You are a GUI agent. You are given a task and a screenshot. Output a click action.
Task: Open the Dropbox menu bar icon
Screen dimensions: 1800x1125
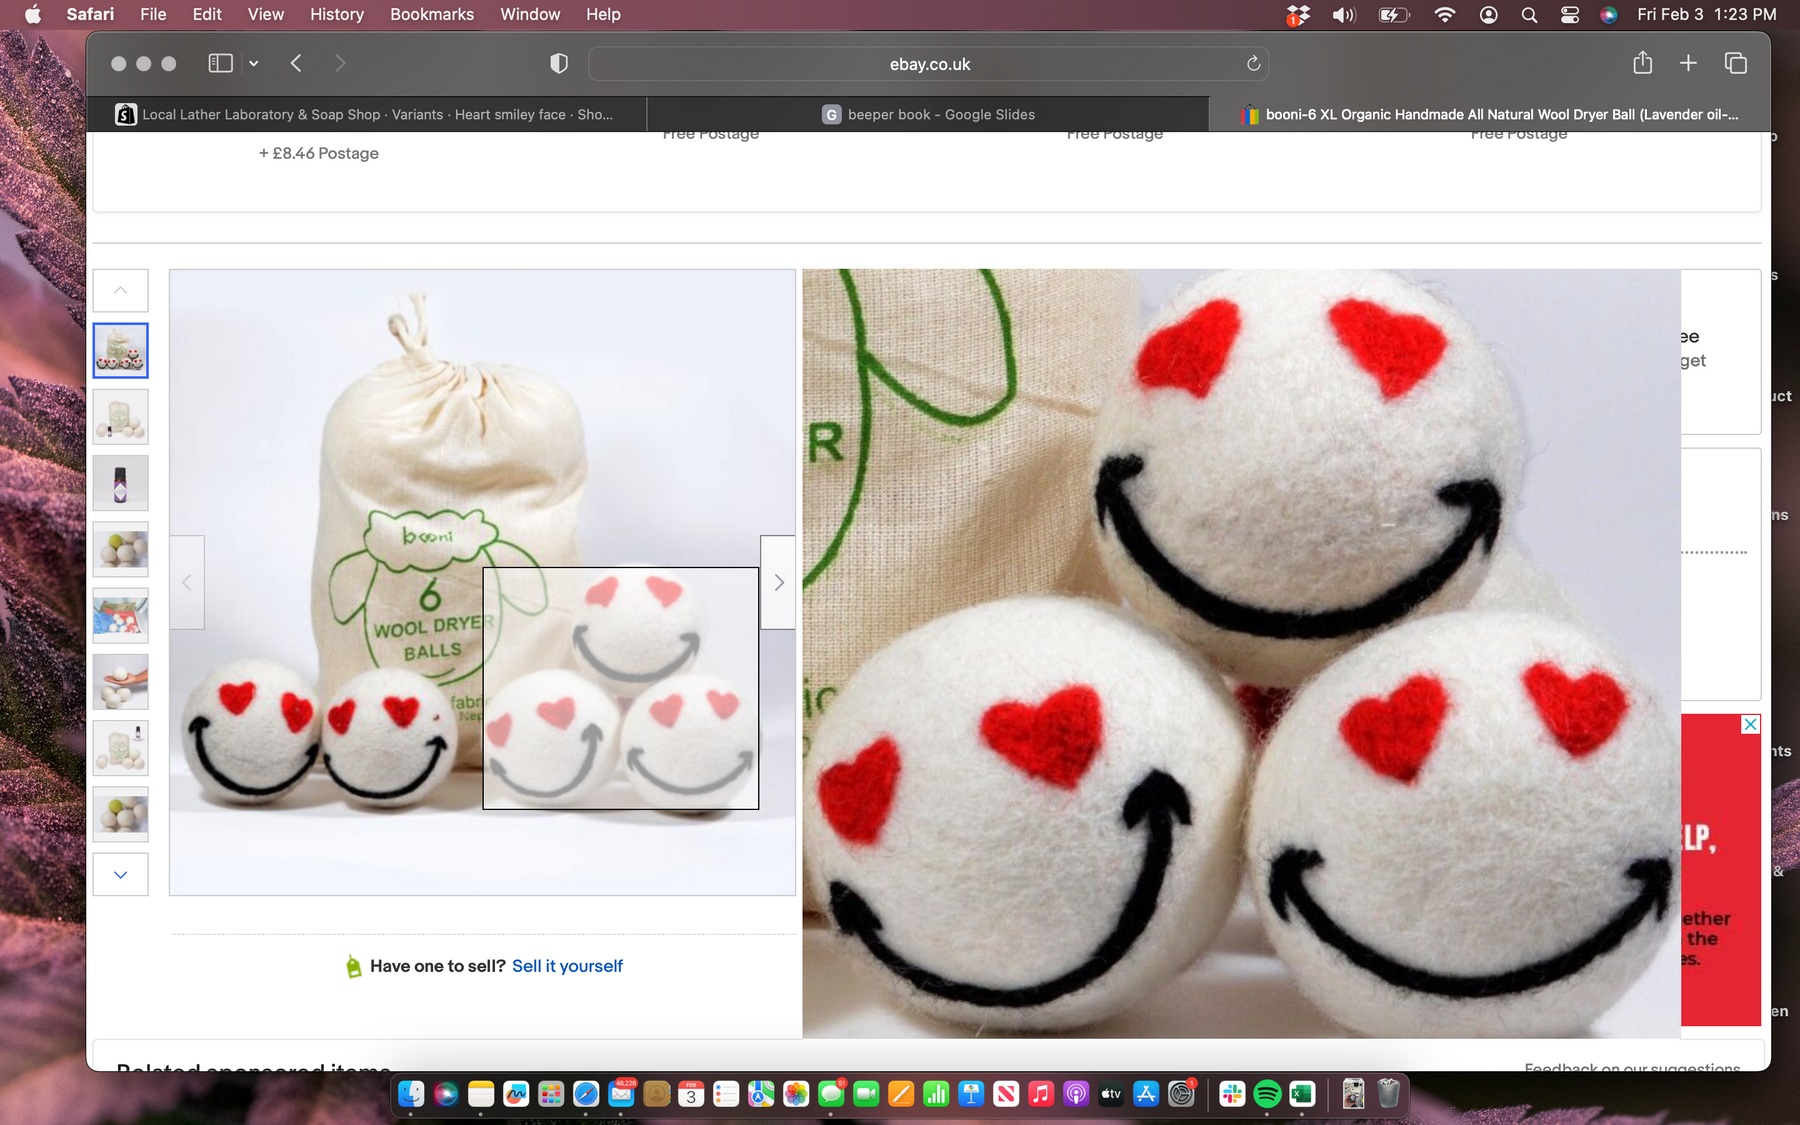(x=1298, y=14)
